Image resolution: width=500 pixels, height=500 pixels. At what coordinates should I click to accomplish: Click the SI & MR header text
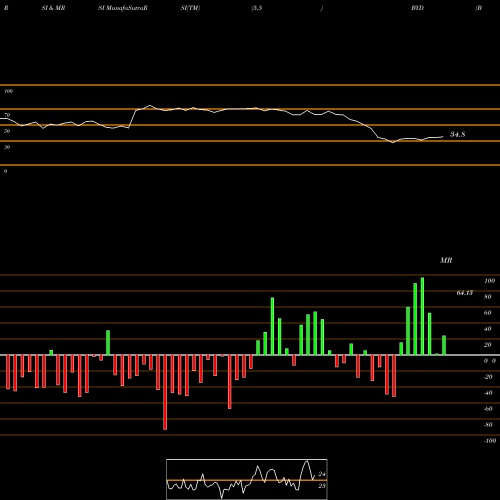click(53, 8)
